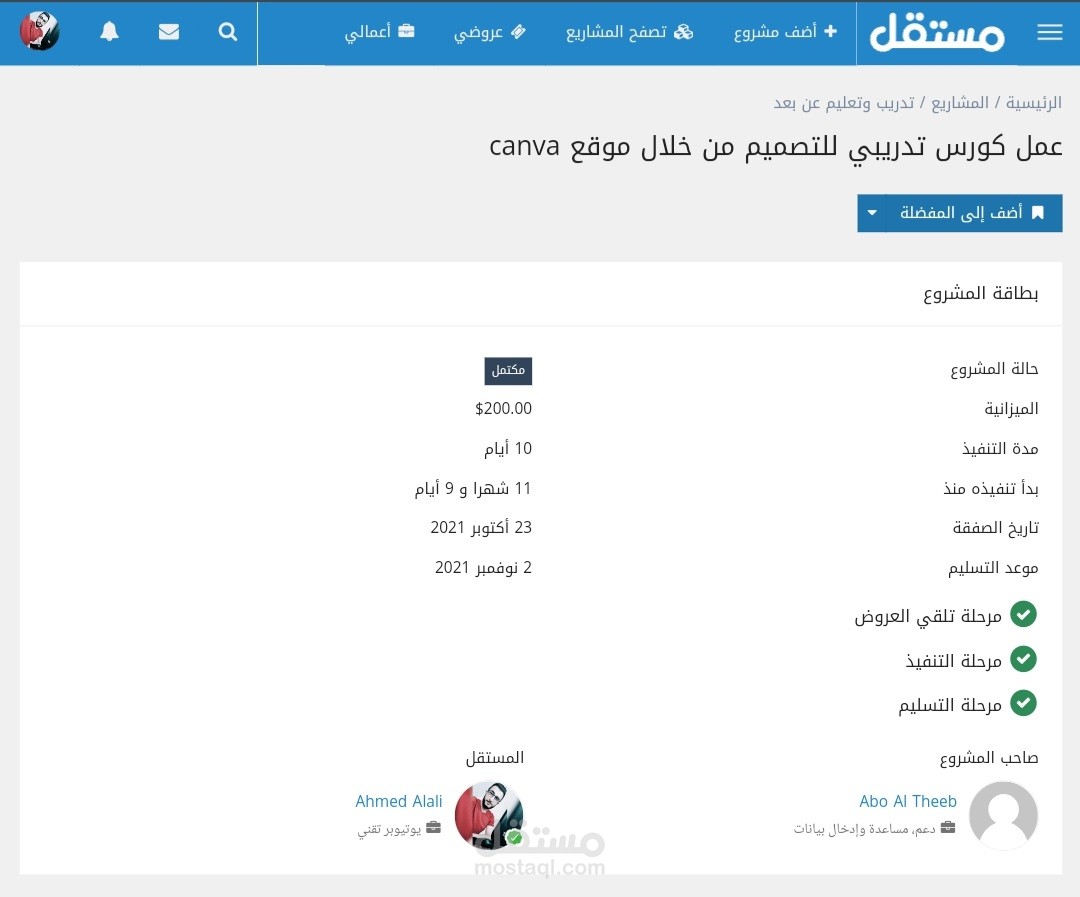Open the messages envelope icon
1080x897 pixels.
[169, 32]
